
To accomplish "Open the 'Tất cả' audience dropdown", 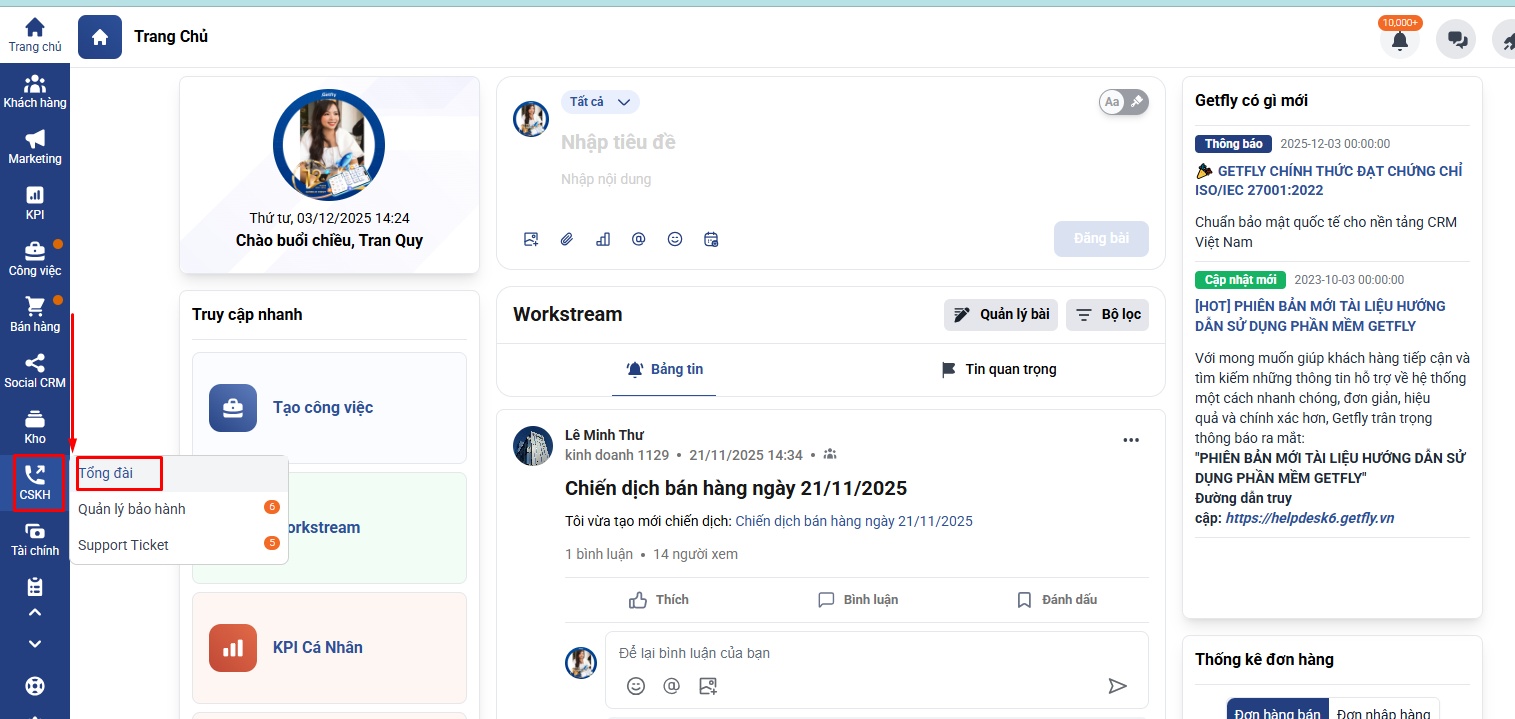I will pyautogui.click(x=600, y=102).
